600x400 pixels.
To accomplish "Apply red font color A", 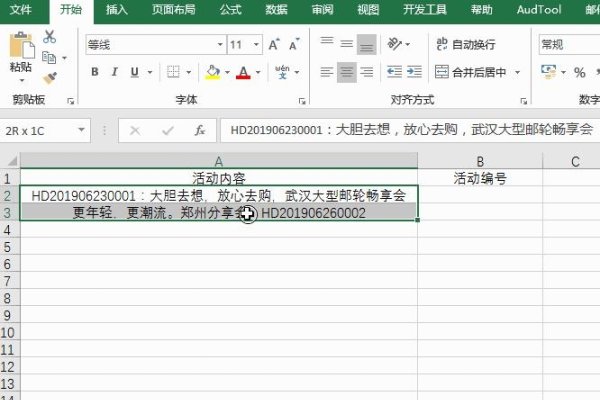I will pos(243,72).
